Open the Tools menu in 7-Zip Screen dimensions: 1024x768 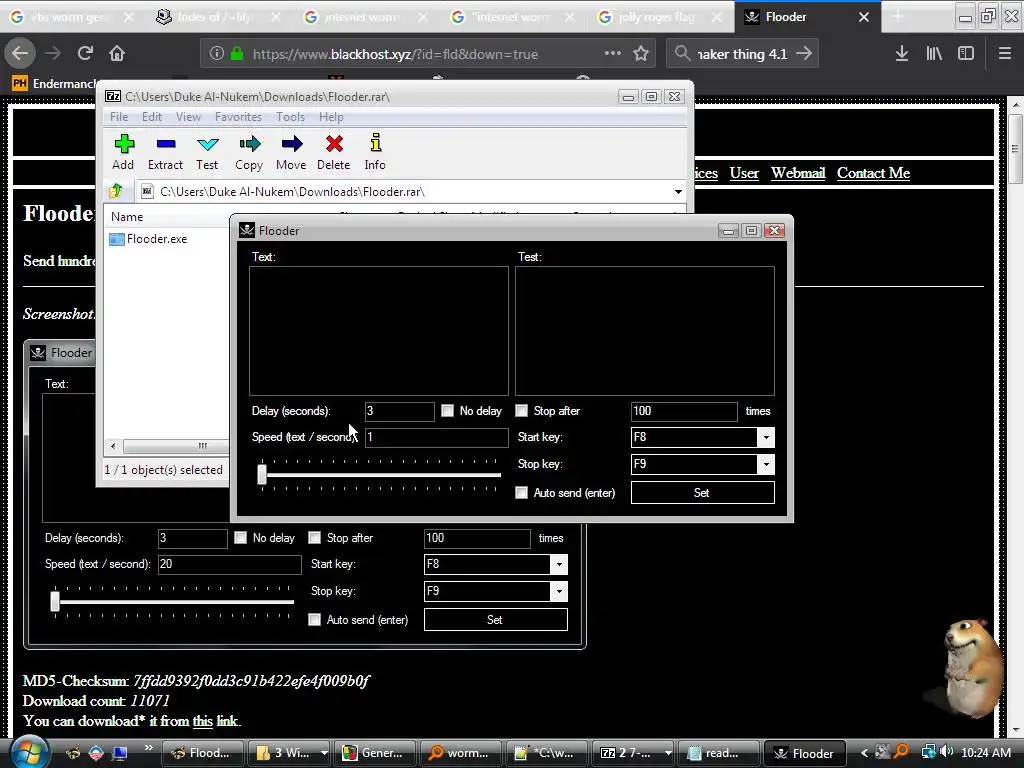point(290,117)
